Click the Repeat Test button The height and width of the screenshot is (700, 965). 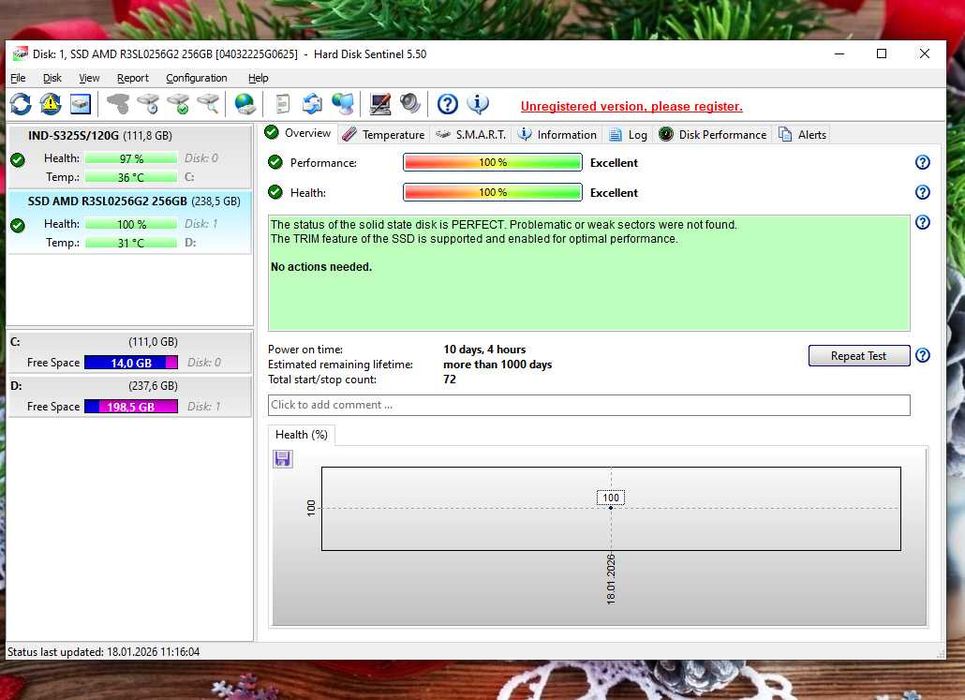859,356
